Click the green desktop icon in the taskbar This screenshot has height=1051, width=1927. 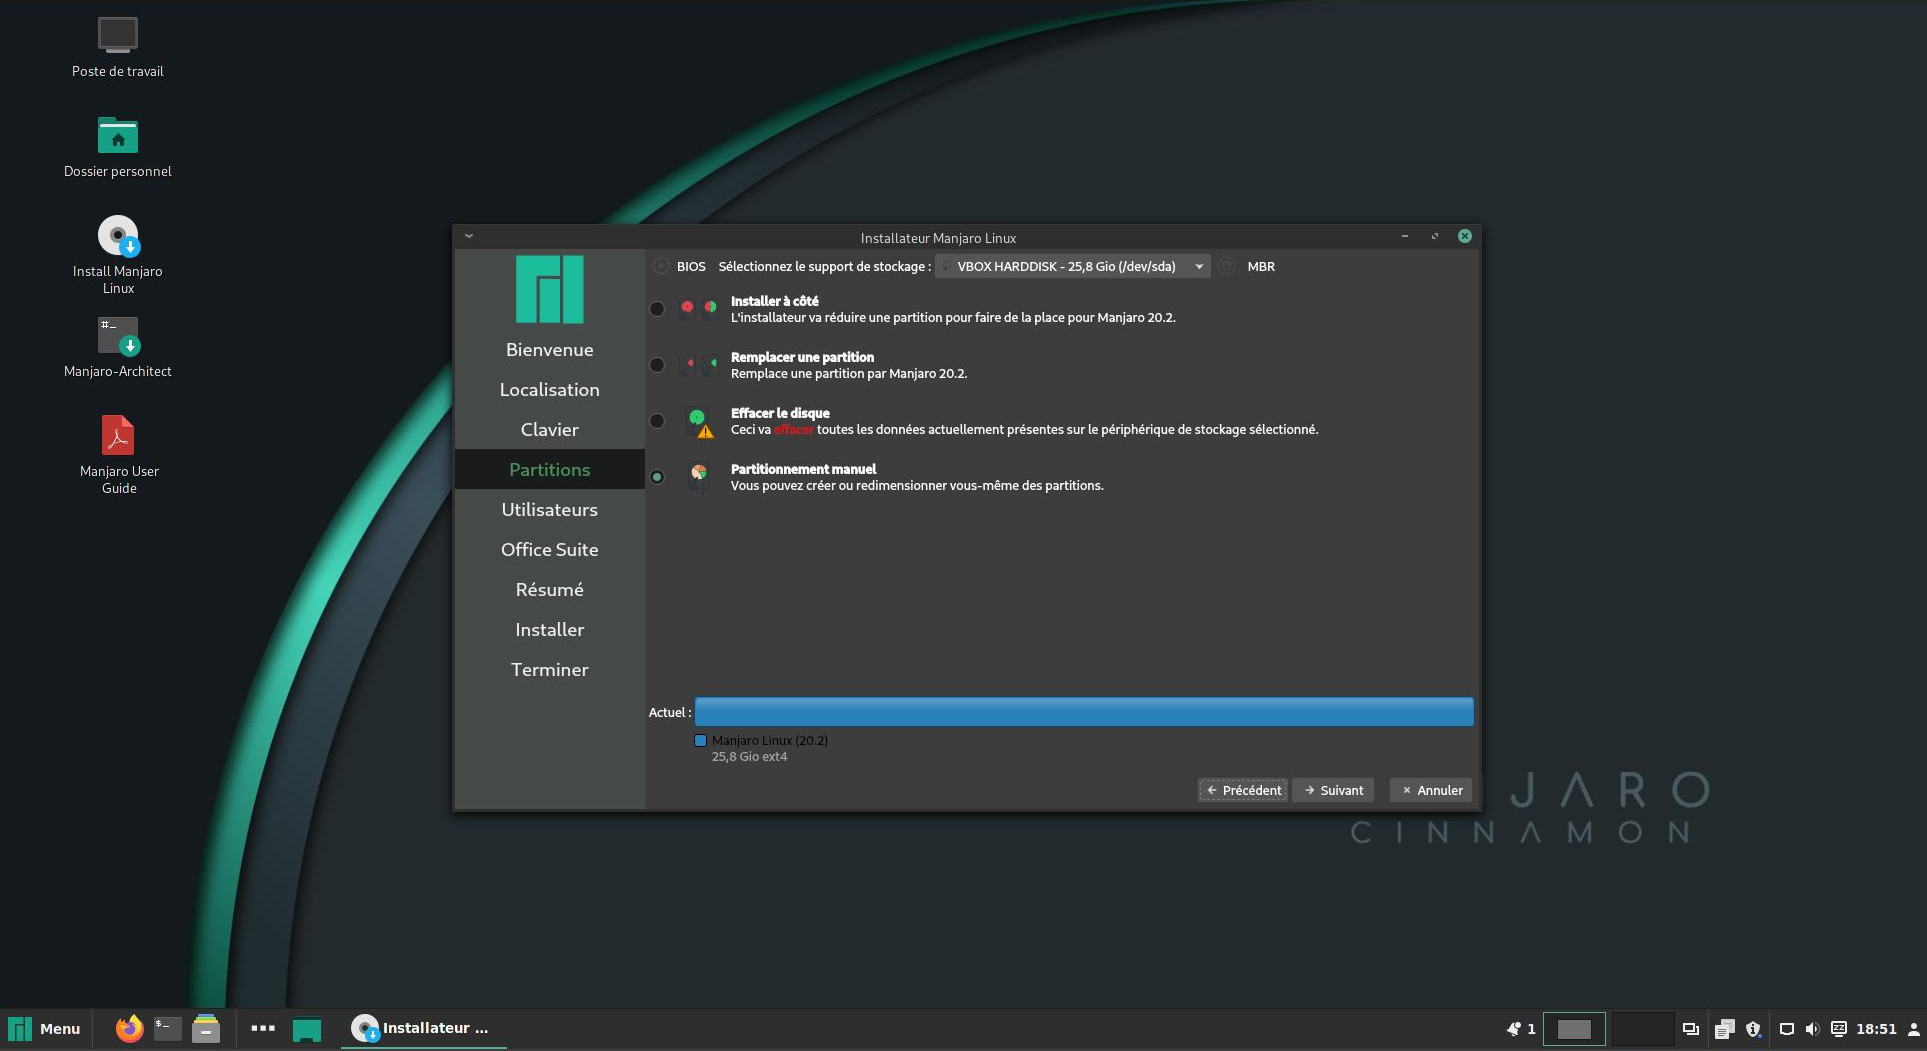(x=307, y=1029)
